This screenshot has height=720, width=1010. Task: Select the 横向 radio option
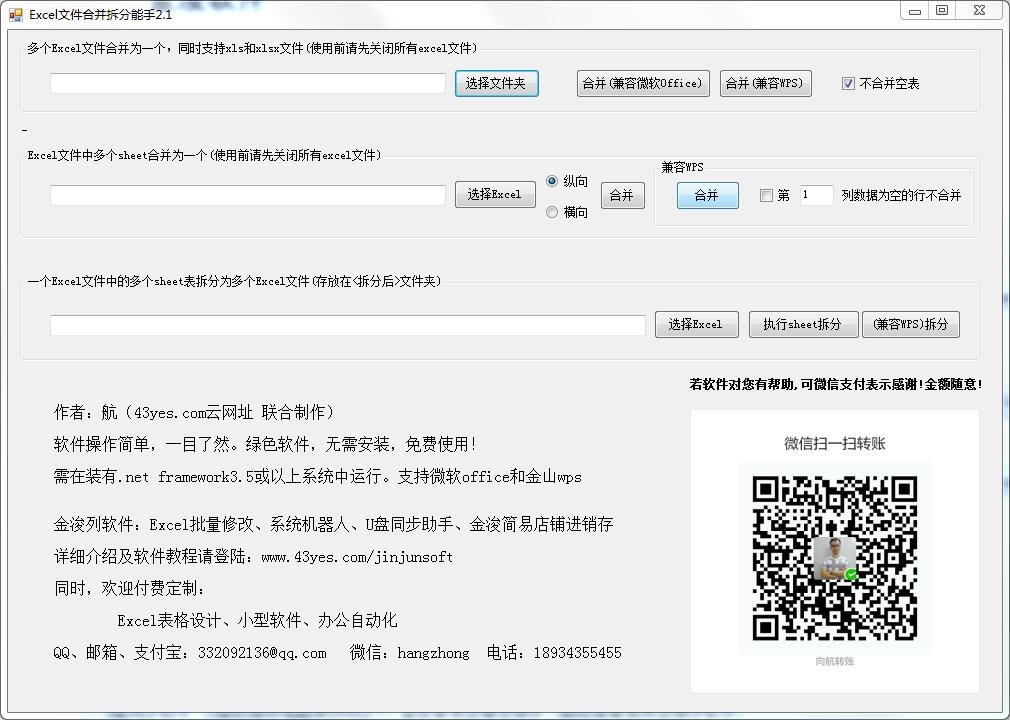point(552,212)
